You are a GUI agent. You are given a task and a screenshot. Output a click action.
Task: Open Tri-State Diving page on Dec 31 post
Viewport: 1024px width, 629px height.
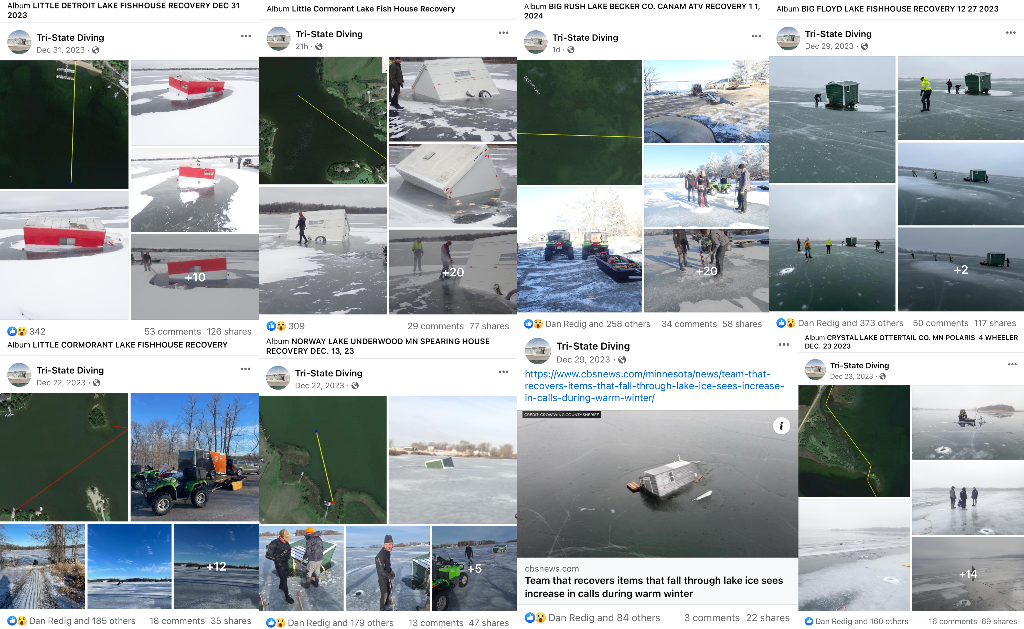coord(71,37)
